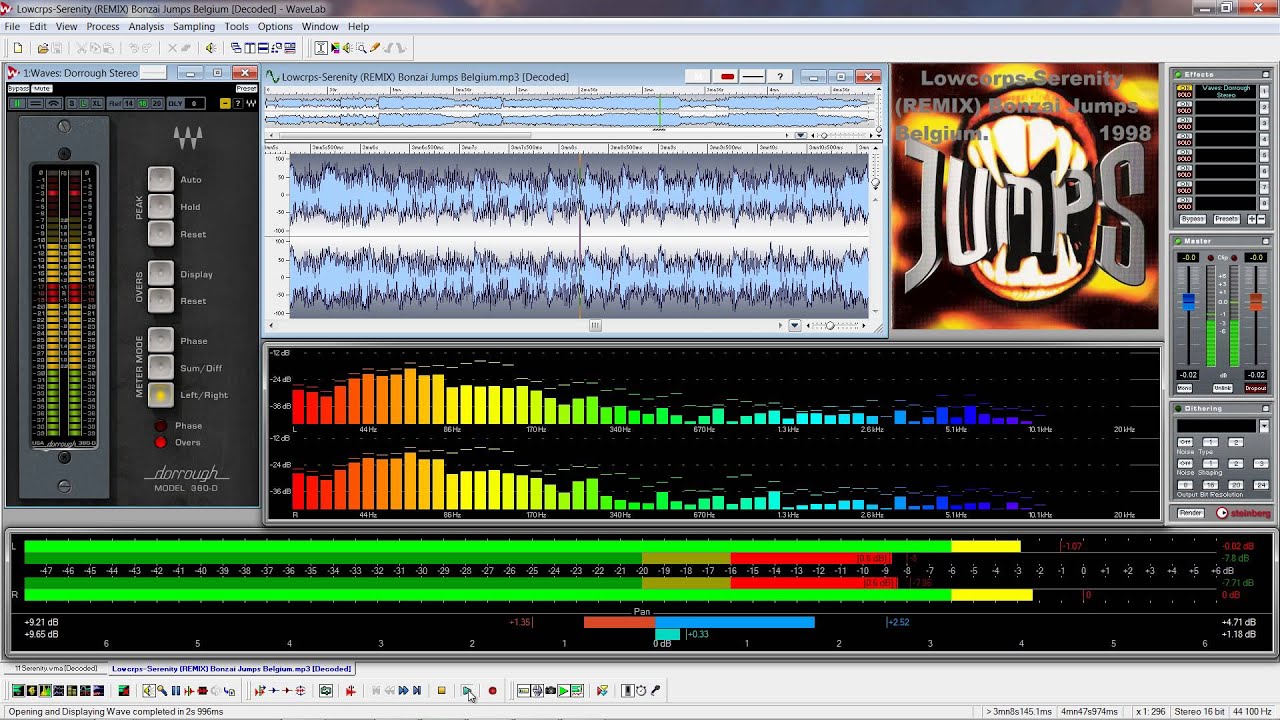Click the Presets button in Effects panel
The image size is (1280, 720).
(1227, 219)
